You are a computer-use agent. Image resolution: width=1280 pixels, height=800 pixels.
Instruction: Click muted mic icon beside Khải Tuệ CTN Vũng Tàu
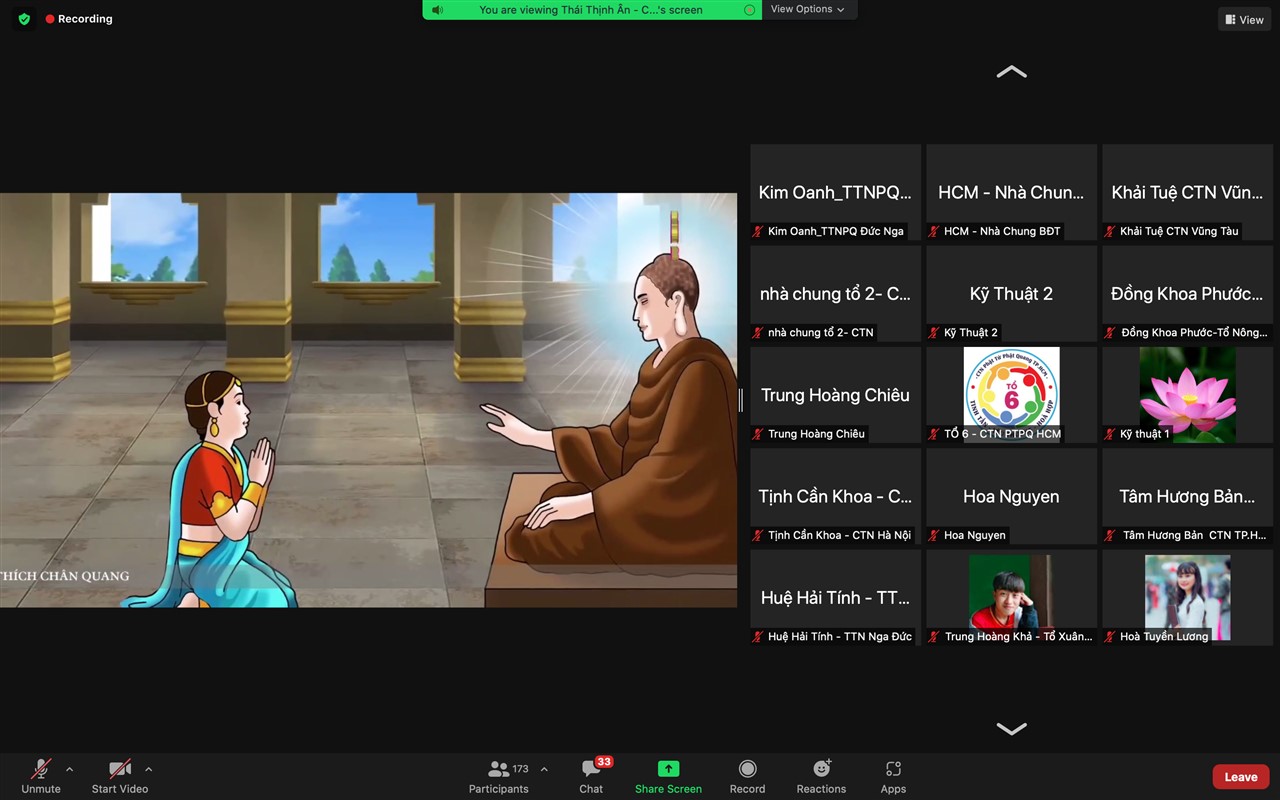1111,231
